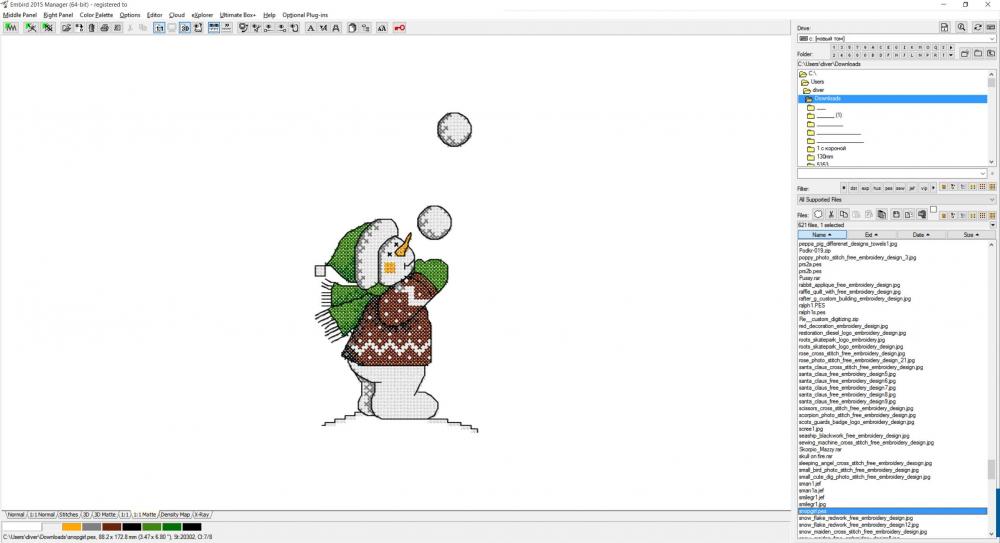Open the Right Panel menu
Viewport: 1000px width, 543px height.
(58, 15)
